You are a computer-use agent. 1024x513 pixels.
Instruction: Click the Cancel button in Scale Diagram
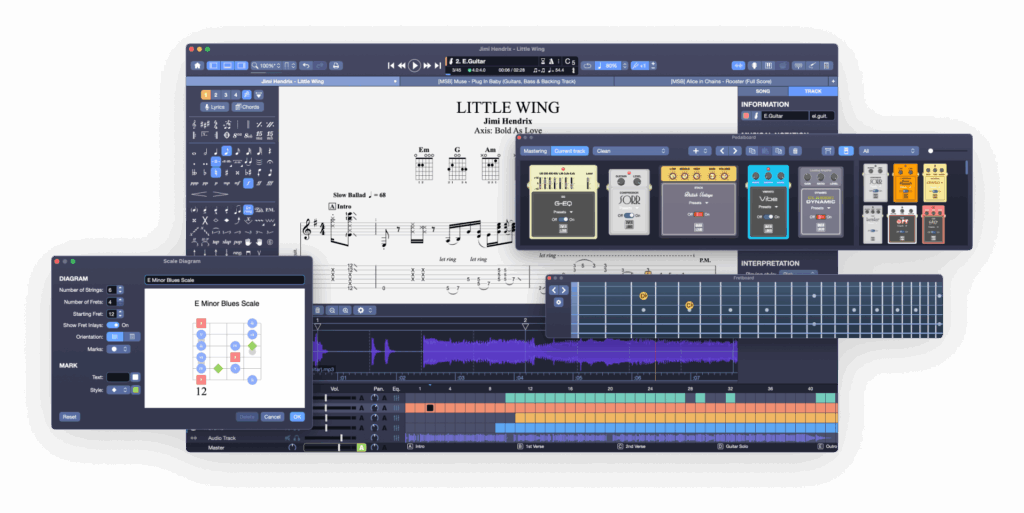click(x=272, y=416)
